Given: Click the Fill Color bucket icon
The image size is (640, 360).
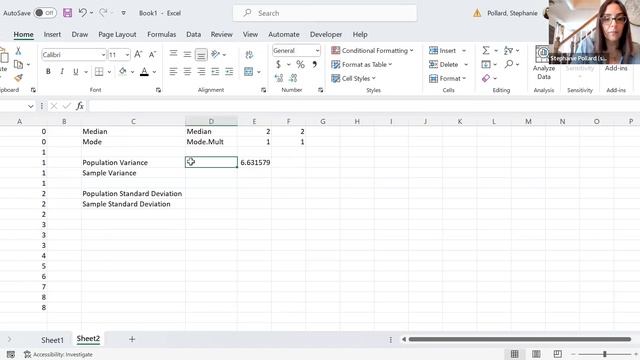Looking at the screenshot, I should [x=123, y=72].
